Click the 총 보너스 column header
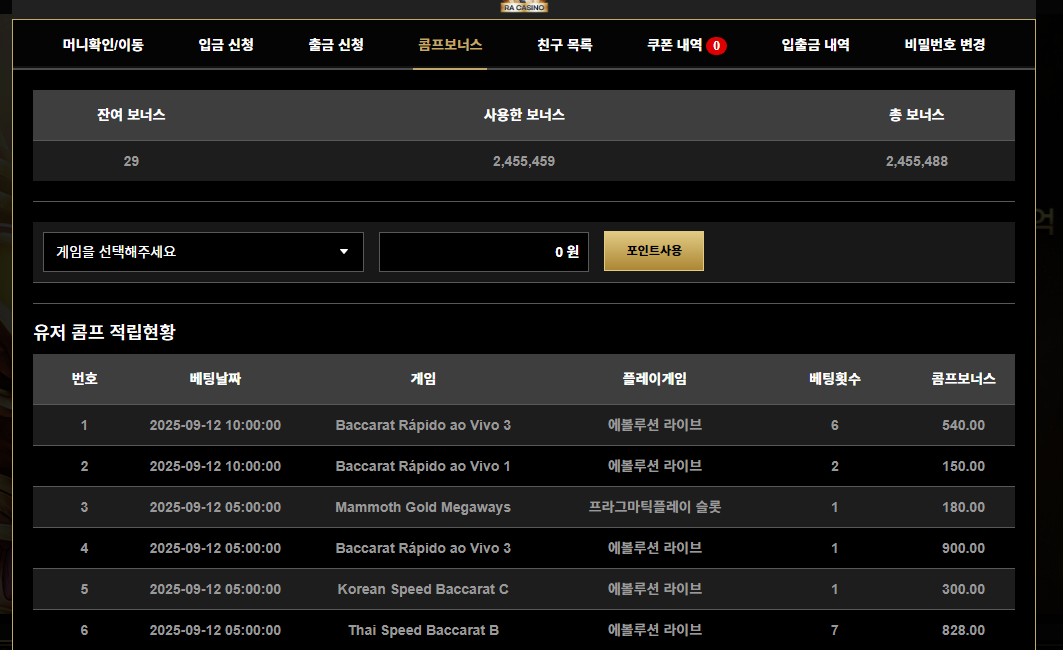The width and height of the screenshot is (1063, 650). click(x=917, y=115)
